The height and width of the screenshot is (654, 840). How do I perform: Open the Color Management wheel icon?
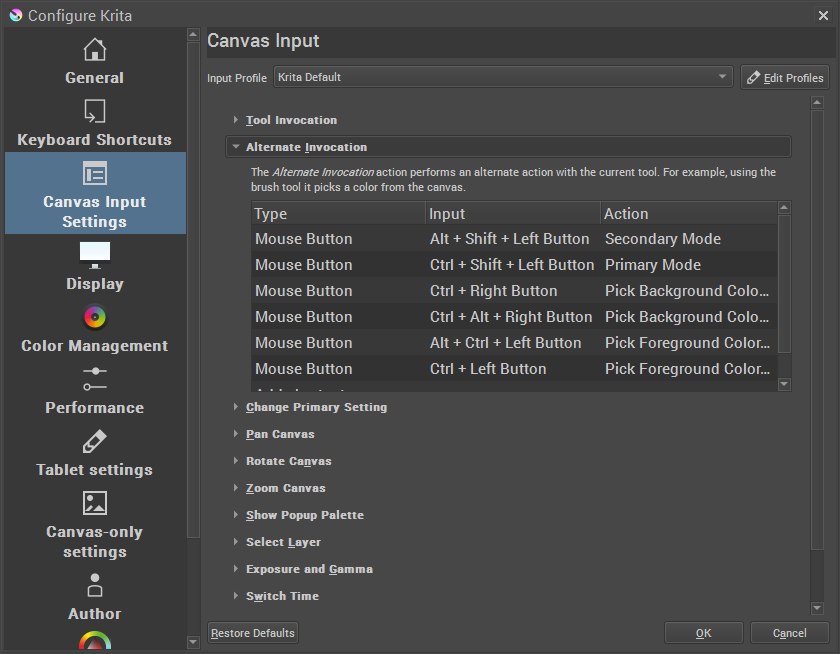[x=95, y=317]
